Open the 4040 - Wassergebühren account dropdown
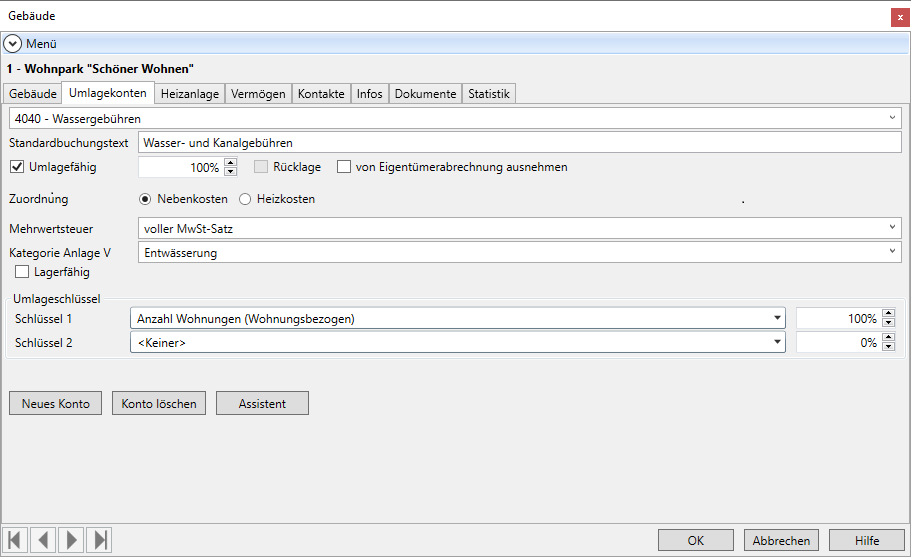This screenshot has width=911, height=557. [891, 119]
